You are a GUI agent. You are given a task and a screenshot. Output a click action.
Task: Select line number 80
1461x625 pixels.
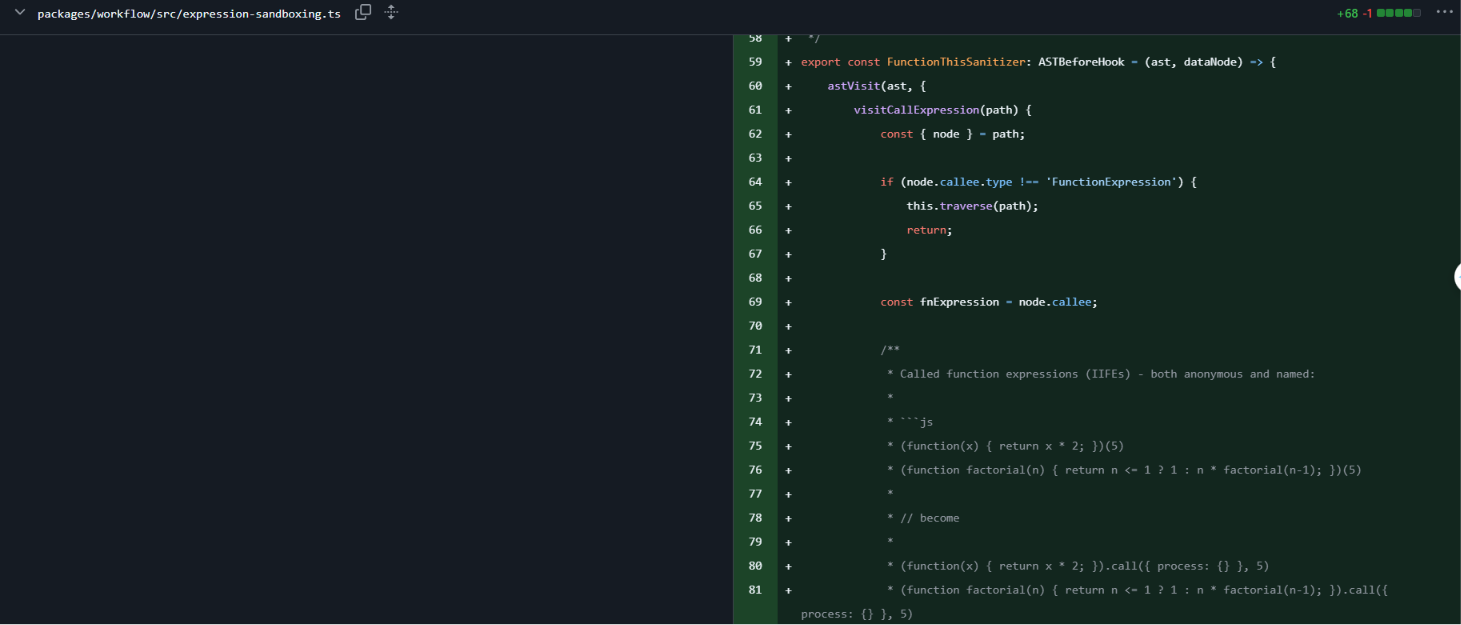pos(755,566)
